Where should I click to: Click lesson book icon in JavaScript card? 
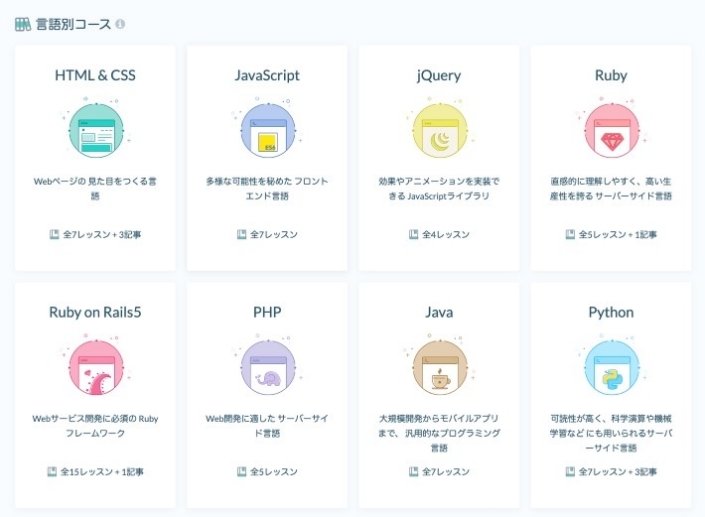(241, 234)
